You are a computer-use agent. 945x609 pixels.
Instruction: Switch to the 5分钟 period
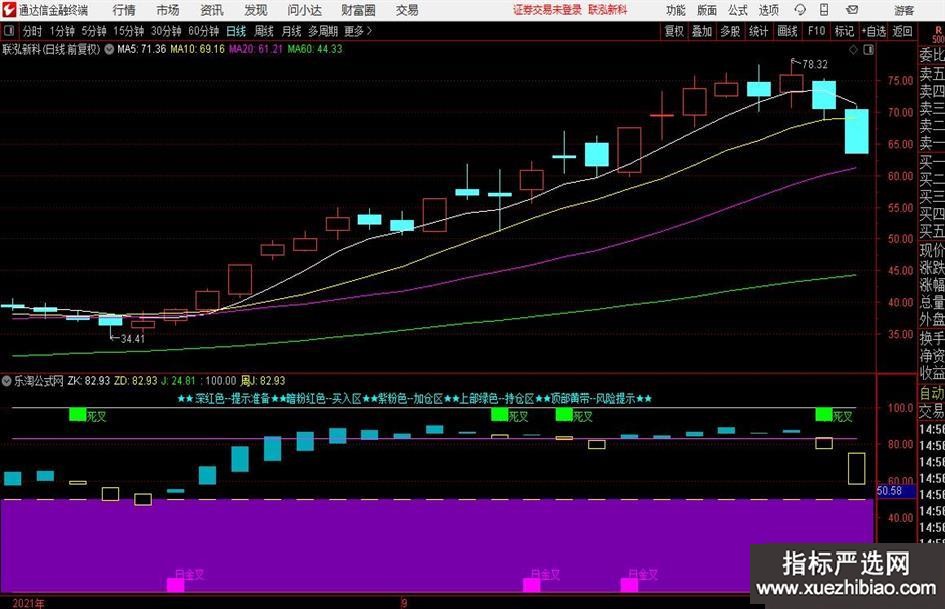[94, 31]
